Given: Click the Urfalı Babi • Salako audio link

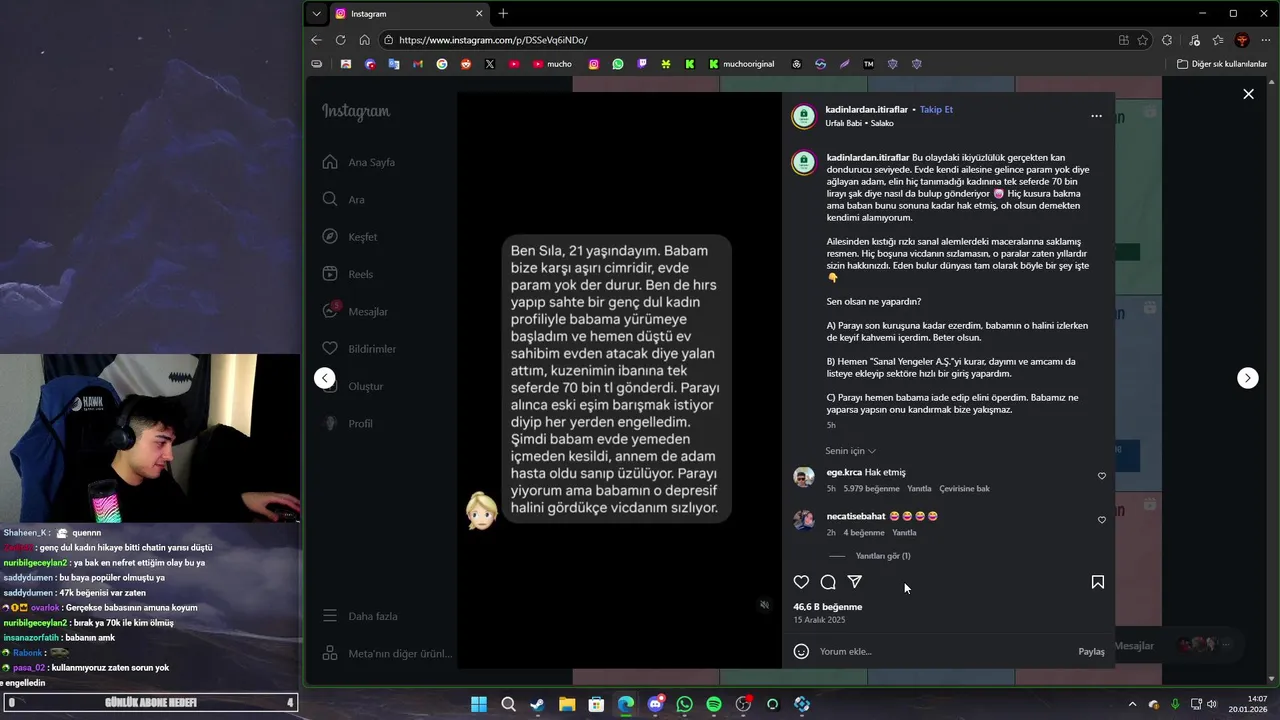Looking at the screenshot, I should (x=859, y=123).
